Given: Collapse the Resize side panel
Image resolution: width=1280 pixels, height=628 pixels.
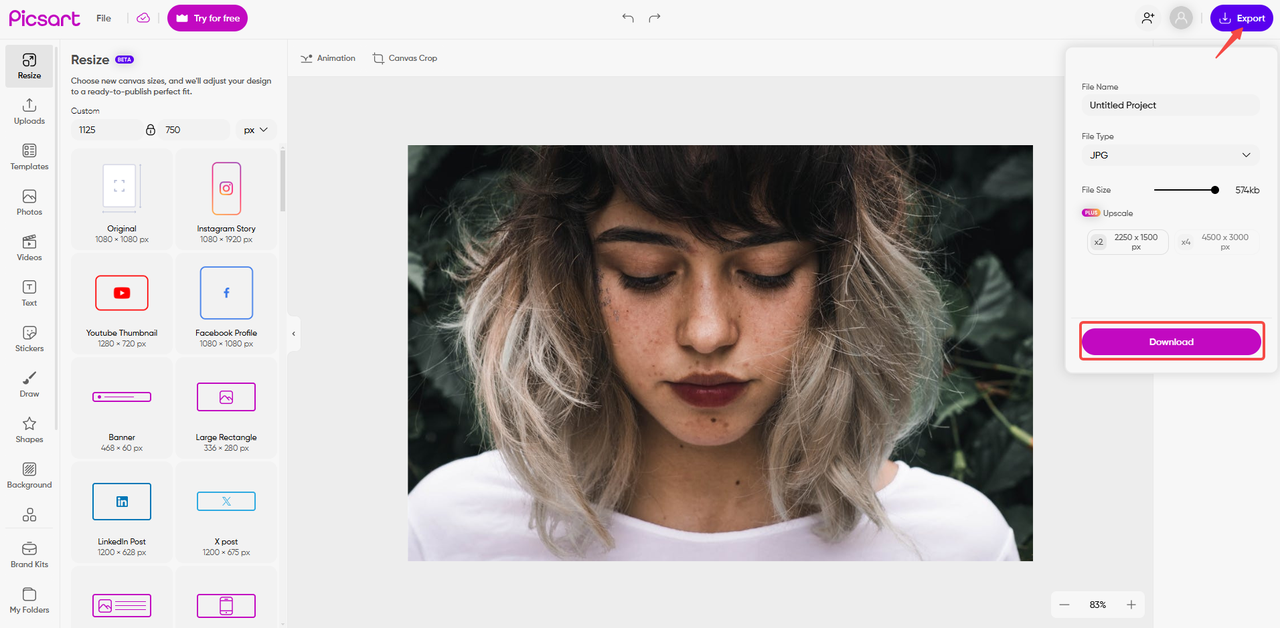Looking at the screenshot, I should tap(293, 334).
